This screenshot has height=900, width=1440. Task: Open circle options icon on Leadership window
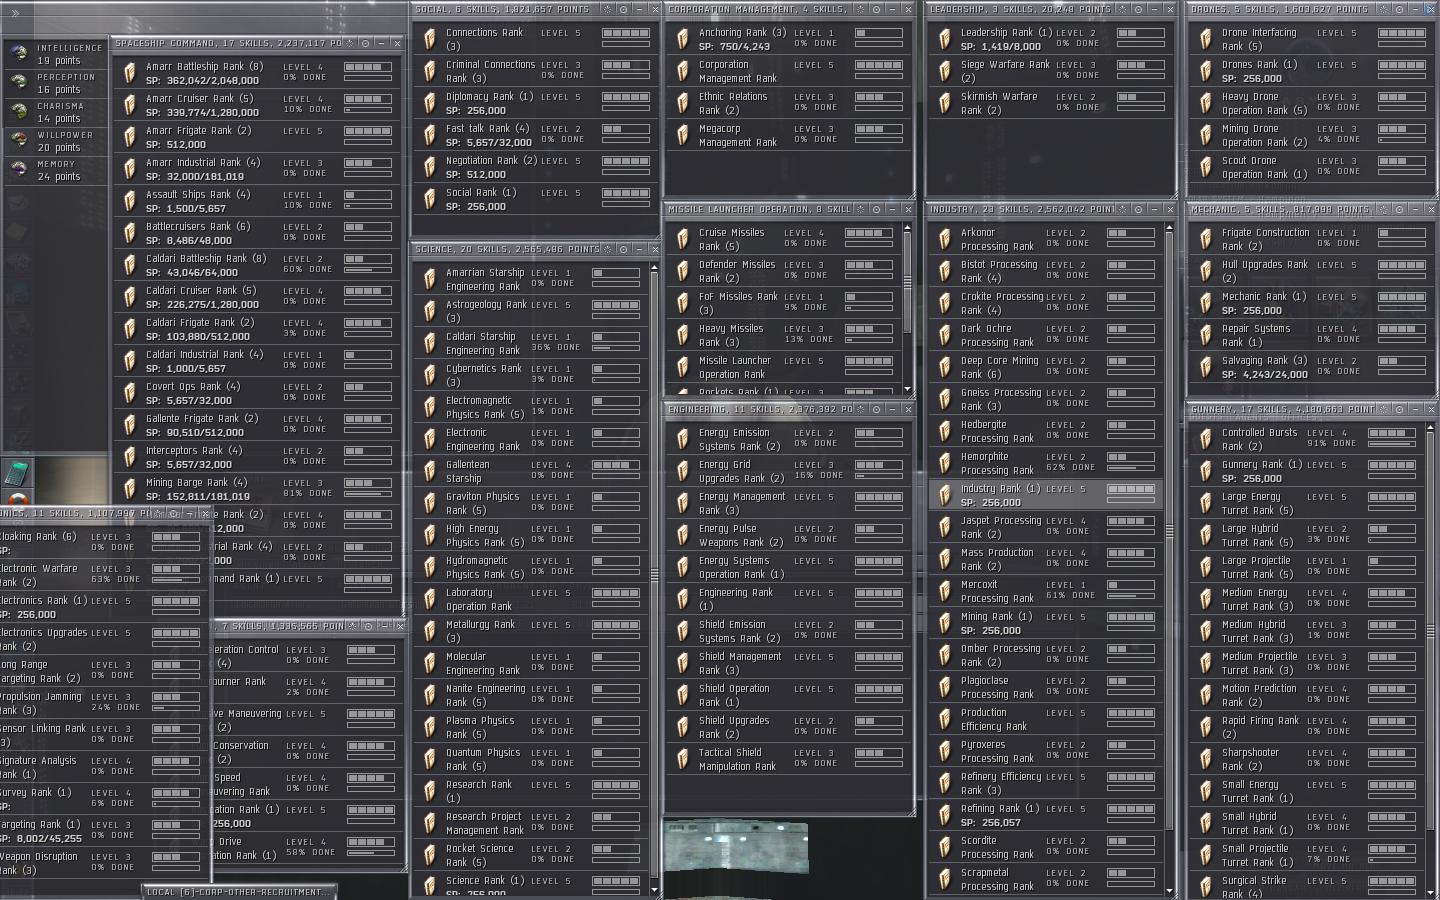click(1138, 9)
